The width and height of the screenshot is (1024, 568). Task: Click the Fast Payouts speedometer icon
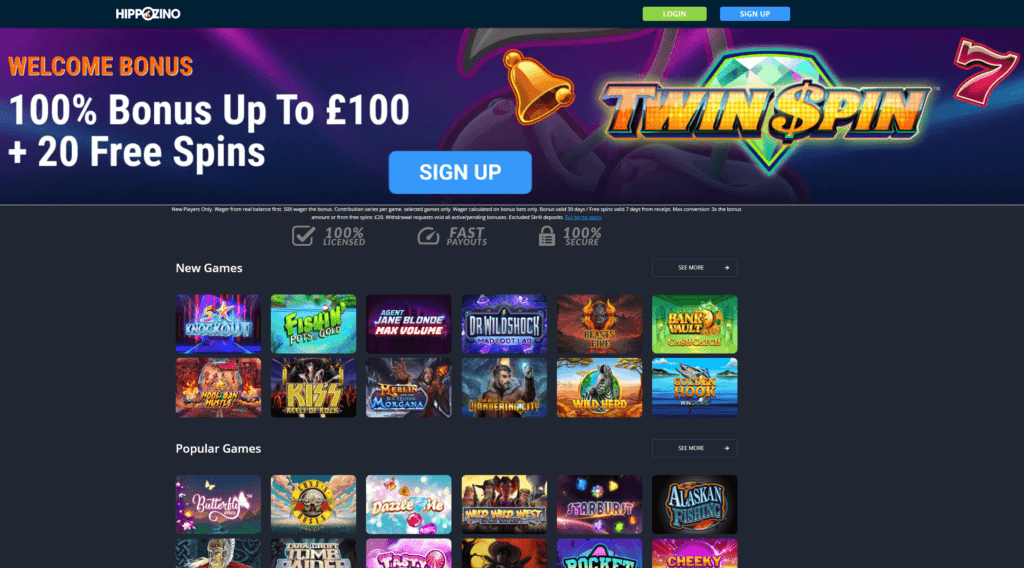(428, 236)
